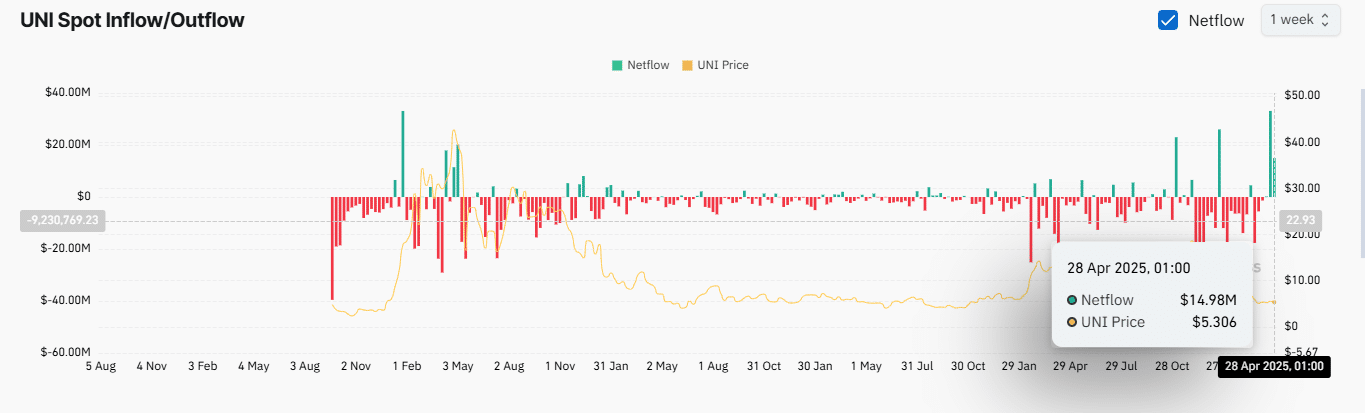Click the 3 Aug date label
The height and width of the screenshot is (413, 1365).
304,367
